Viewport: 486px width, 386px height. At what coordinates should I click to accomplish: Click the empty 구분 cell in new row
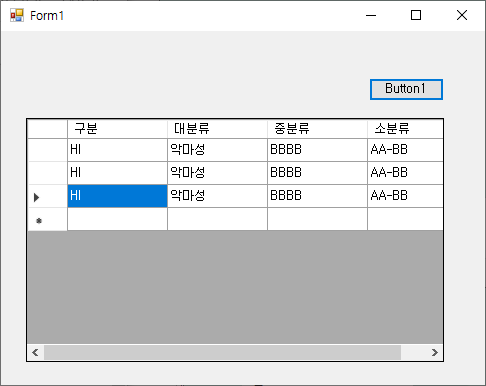coord(117,219)
